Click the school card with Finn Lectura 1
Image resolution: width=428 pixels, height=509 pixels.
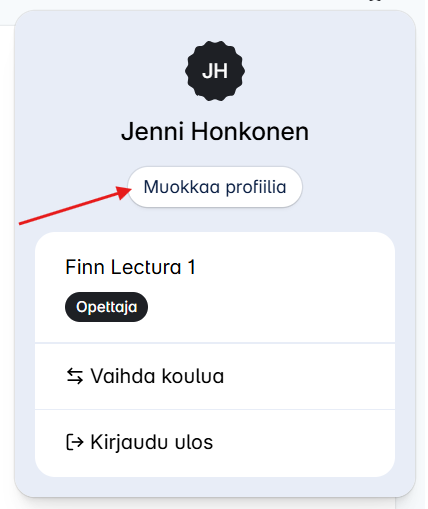pyautogui.click(x=215, y=288)
